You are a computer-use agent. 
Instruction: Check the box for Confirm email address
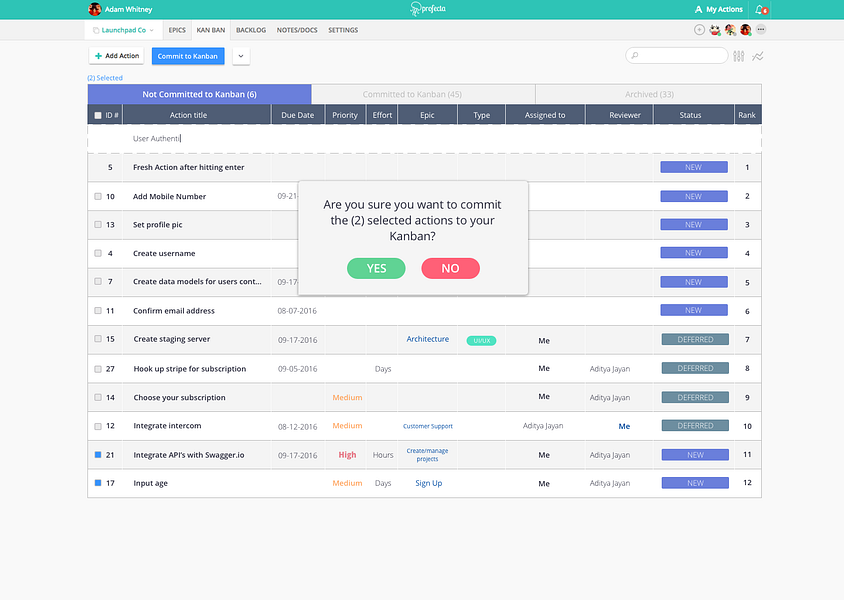point(98,310)
